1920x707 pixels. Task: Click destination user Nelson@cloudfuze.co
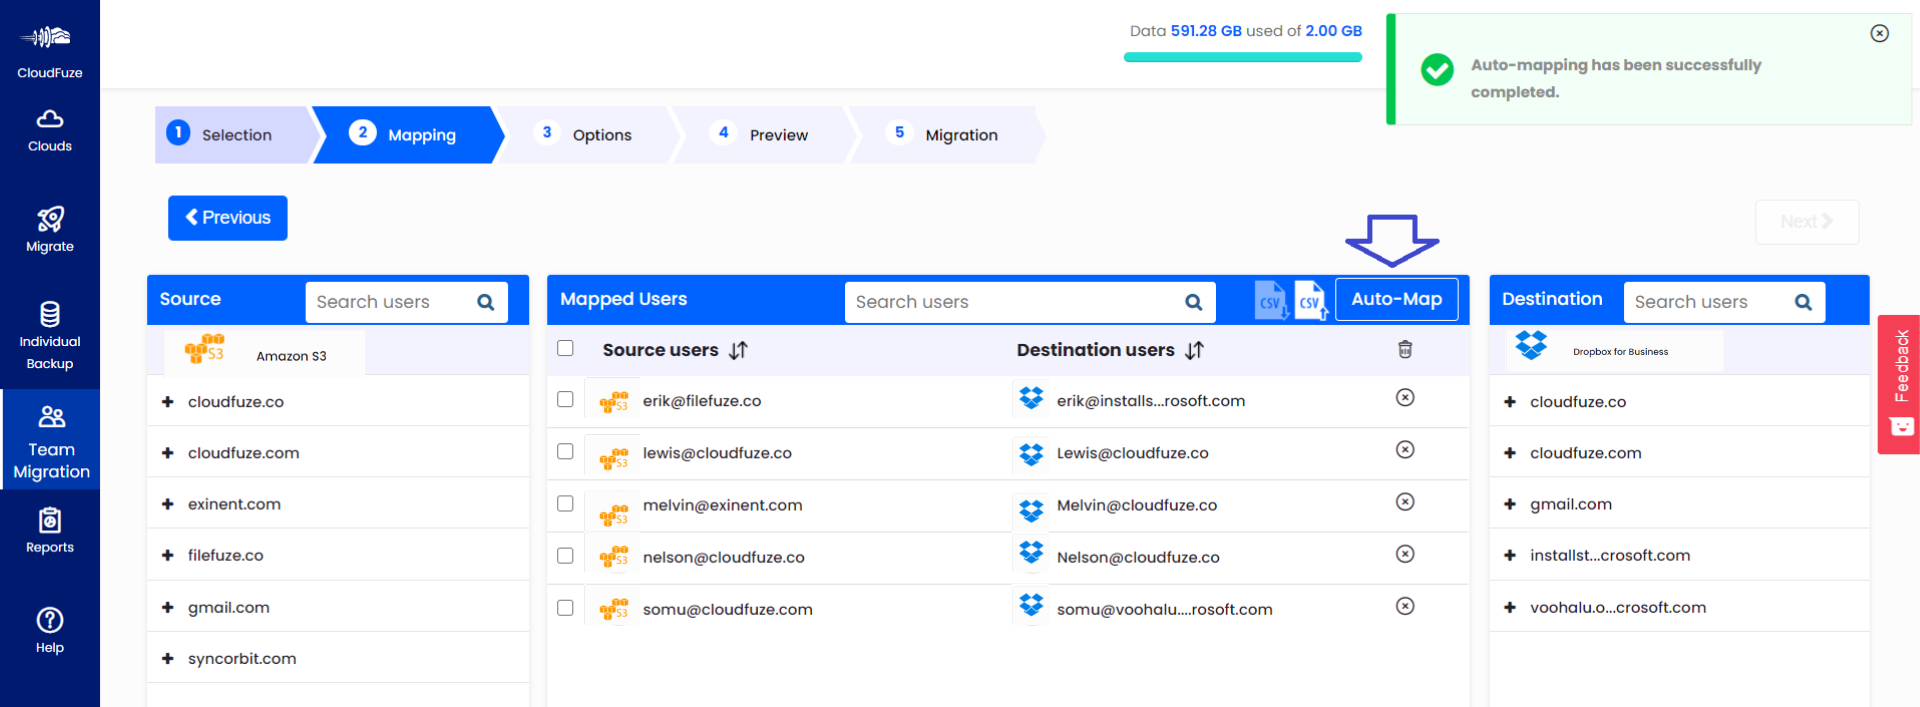1138,557
